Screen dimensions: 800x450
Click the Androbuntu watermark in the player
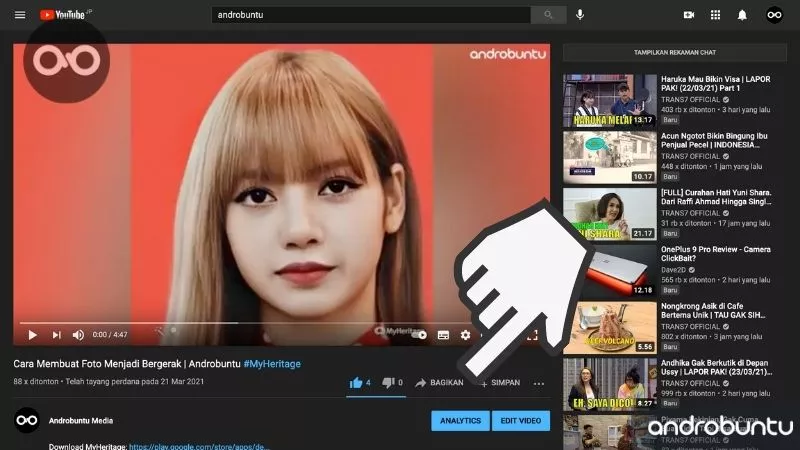[x=508, y=54]
